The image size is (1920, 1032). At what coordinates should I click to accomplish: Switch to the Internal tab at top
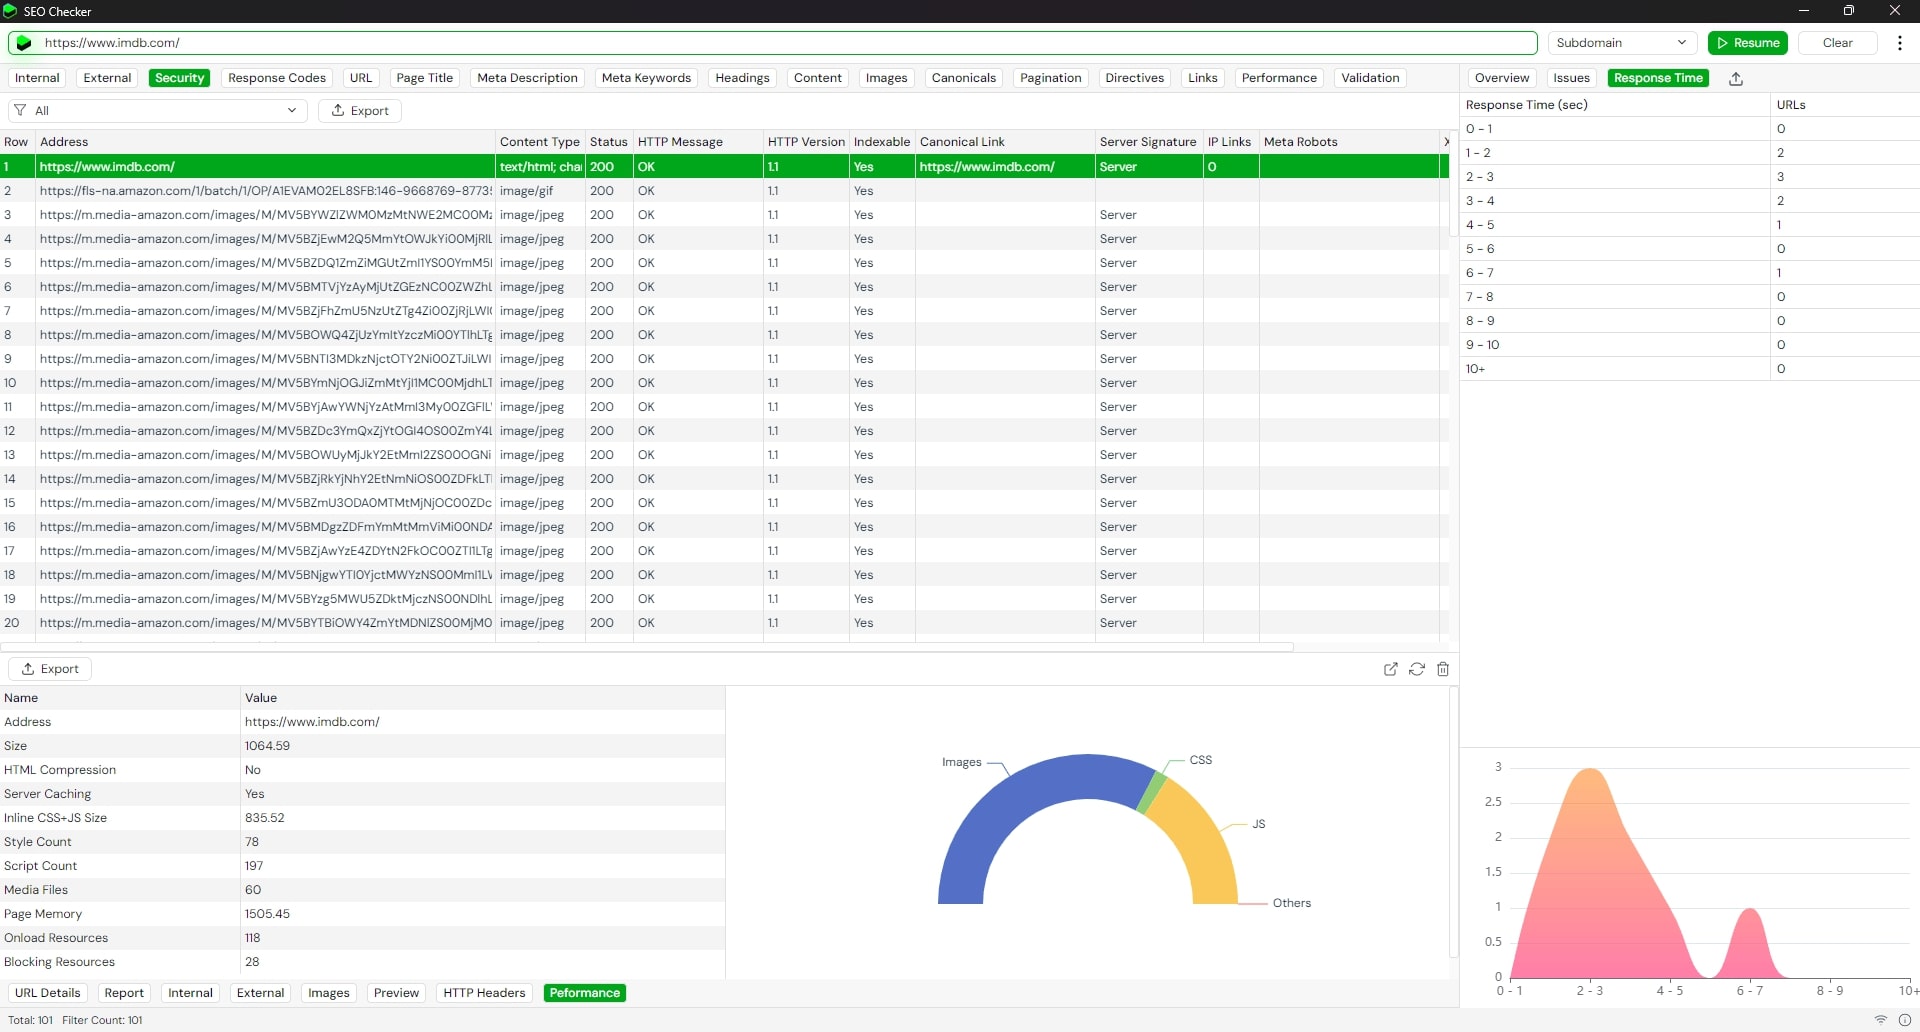tap(37, 78)
